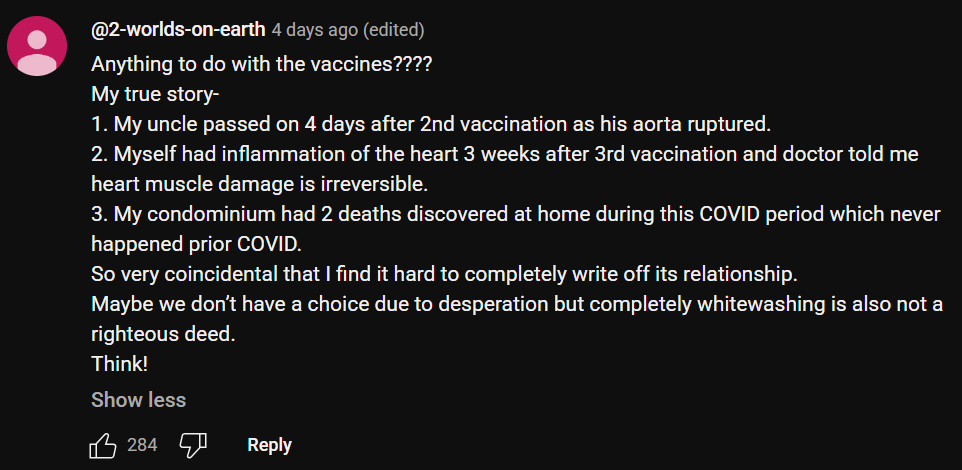Click the commenter's profile avatar
Screen dimensions: 962x470
[x=39, y=47]
